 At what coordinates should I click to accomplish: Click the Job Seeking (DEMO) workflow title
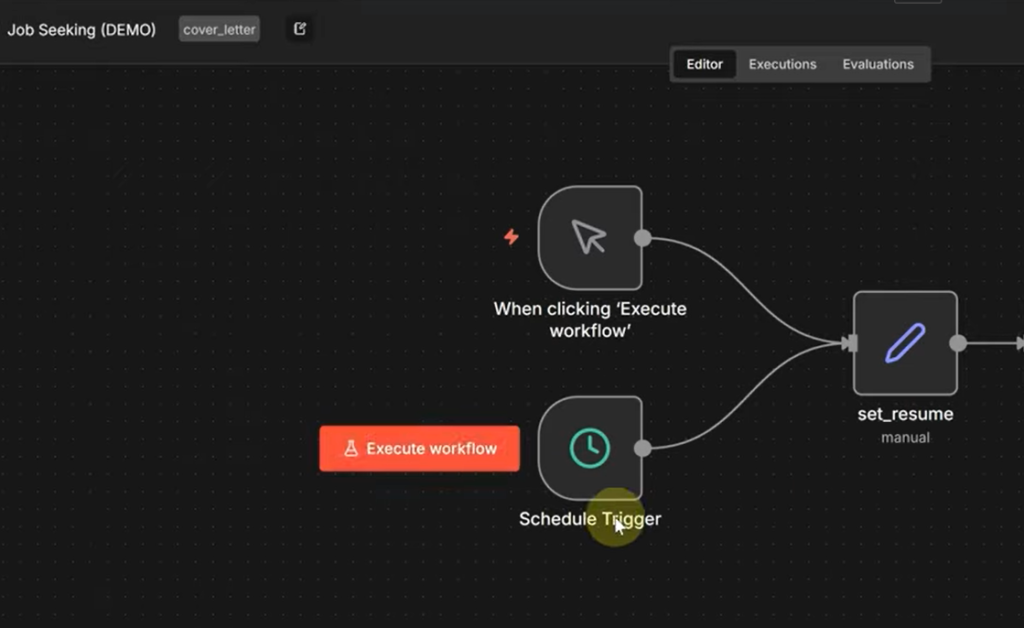pyautogui.click(x=82, y=30)
